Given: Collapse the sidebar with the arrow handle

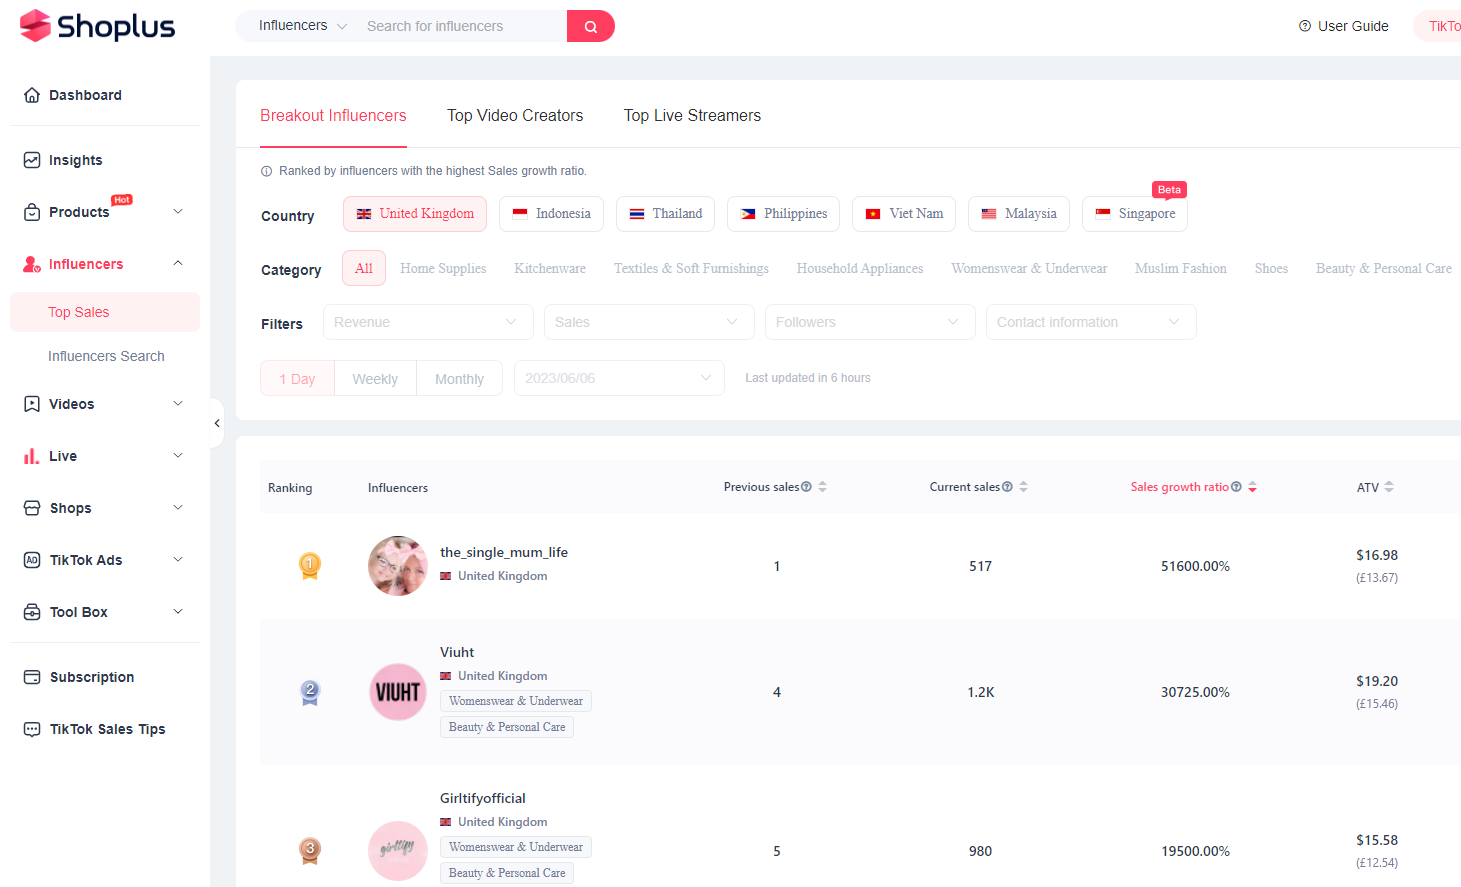Looking at the screenshot, I should pyautogui.click(x=217, y=423).
